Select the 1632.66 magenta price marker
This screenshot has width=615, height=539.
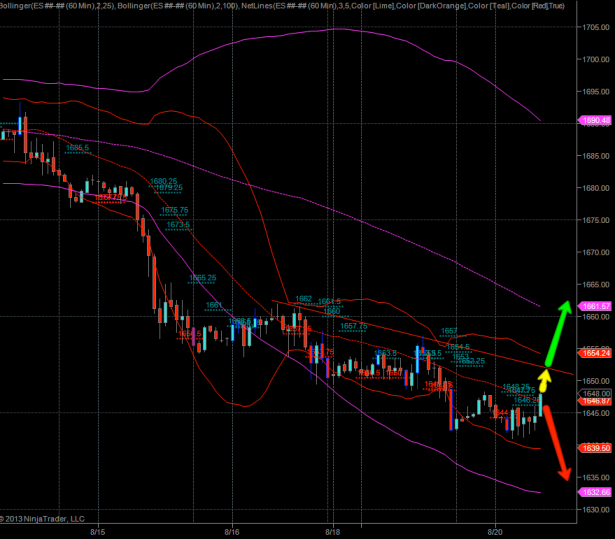tap(596, 492)
